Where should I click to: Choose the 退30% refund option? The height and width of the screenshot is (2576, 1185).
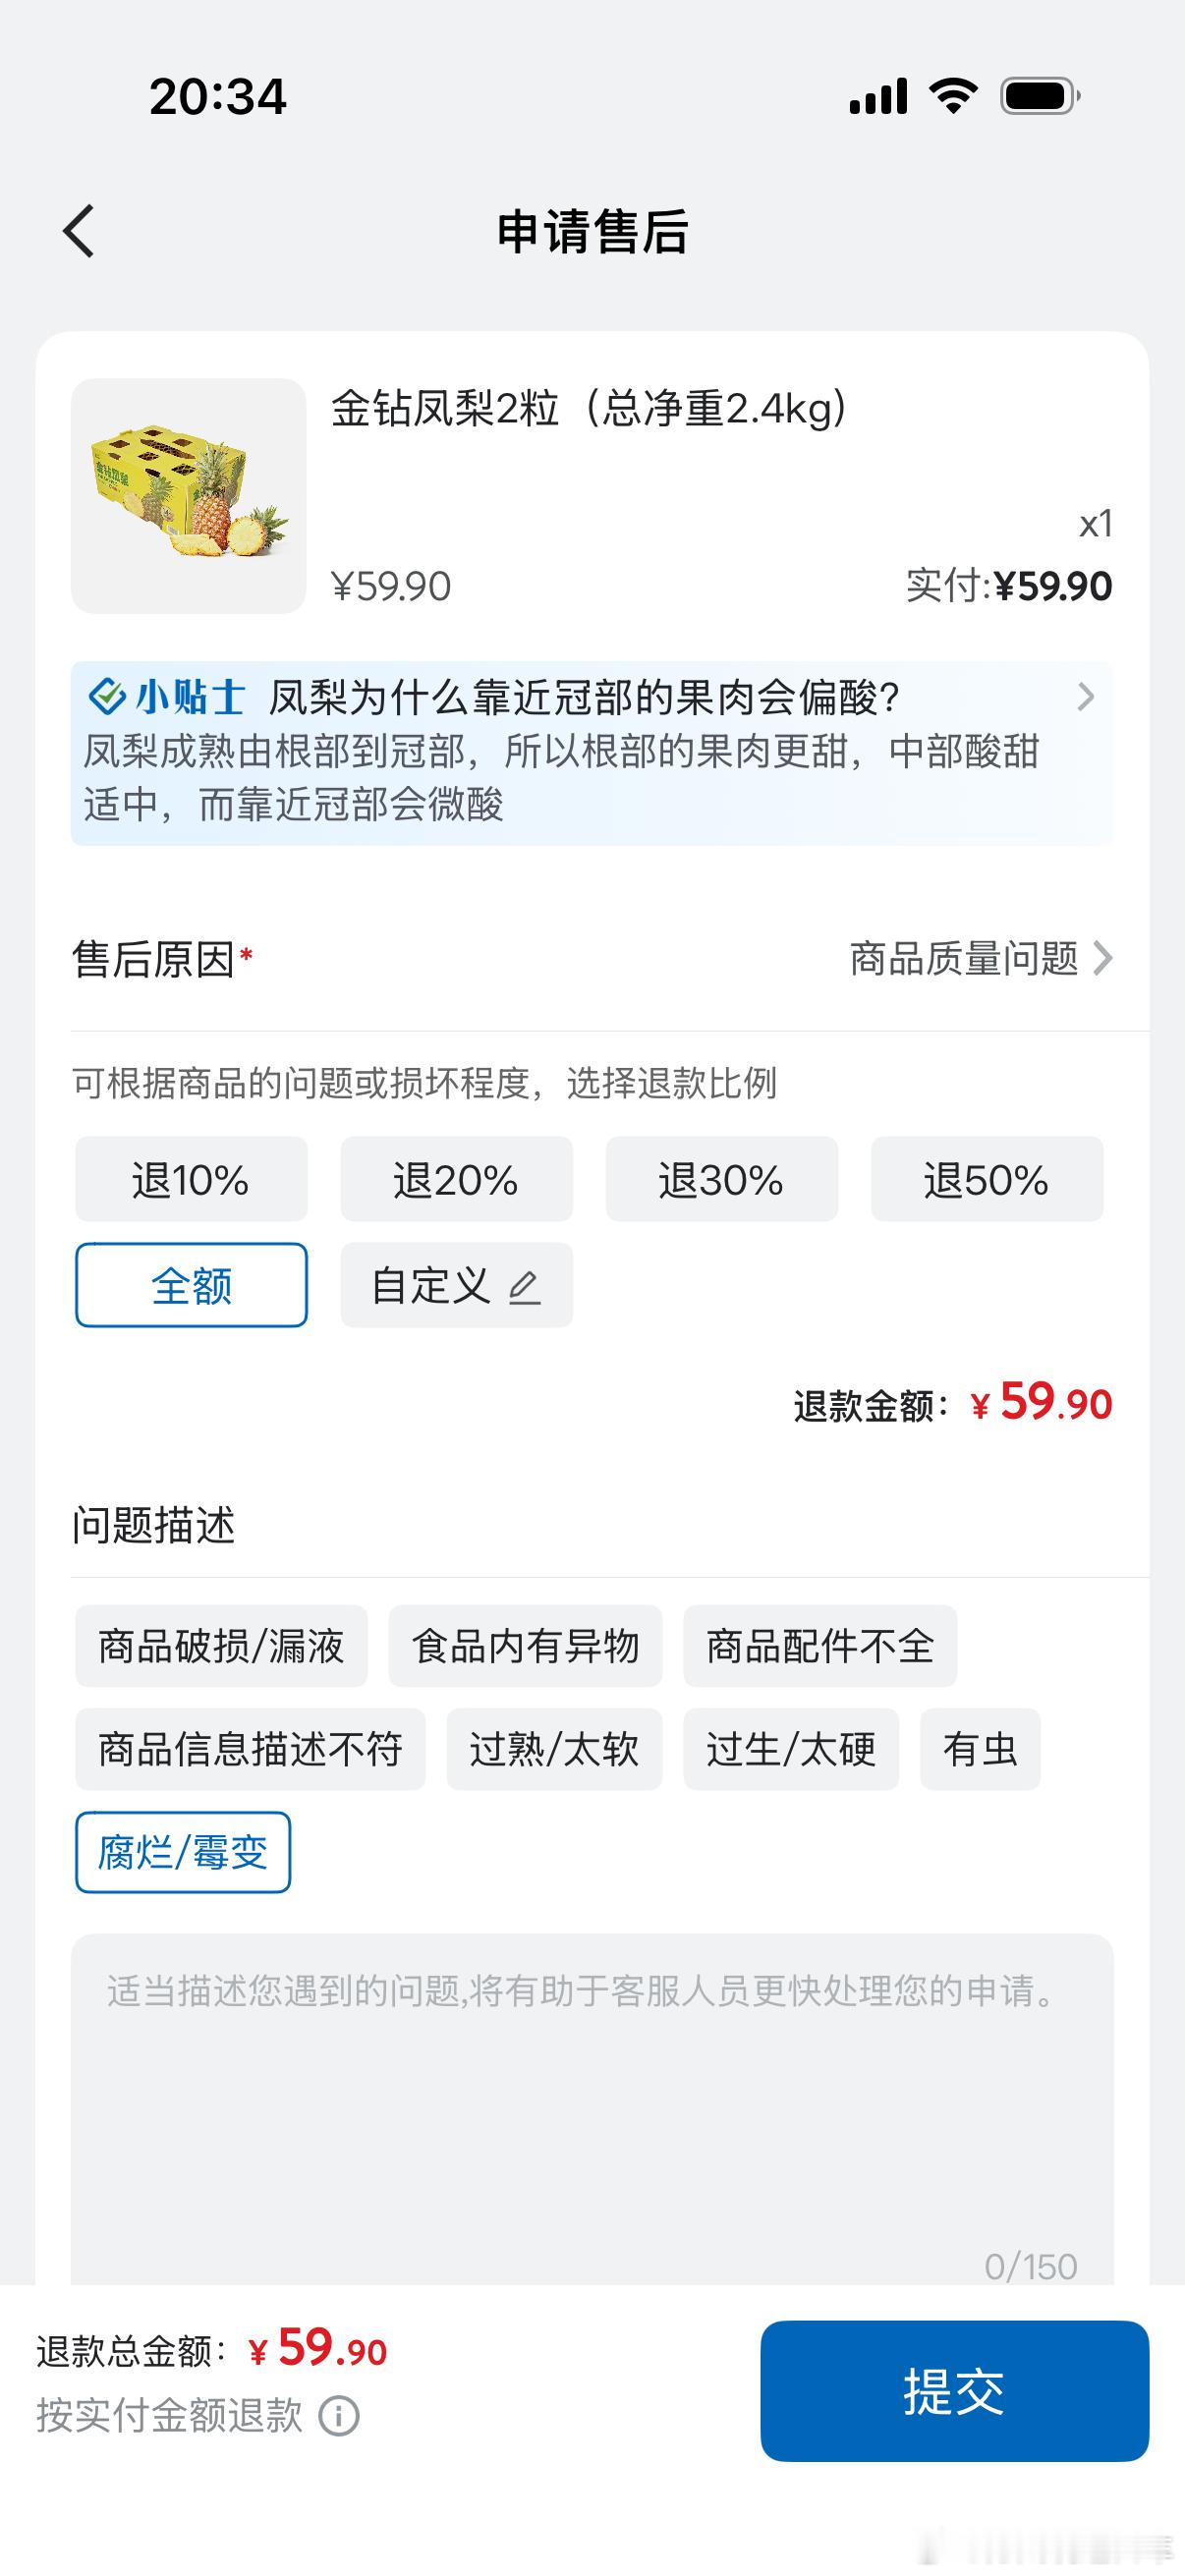(x=721, y=1180)
